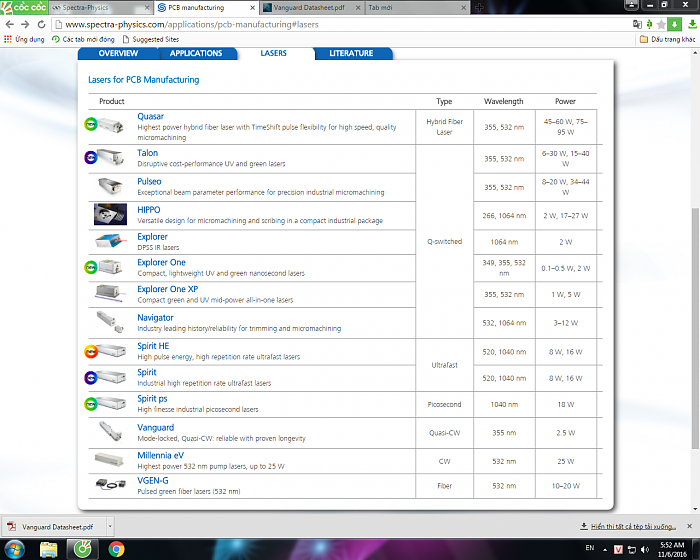Open Dấu trang khác bookmarks folder
The image size is (700, 560).
667,39
